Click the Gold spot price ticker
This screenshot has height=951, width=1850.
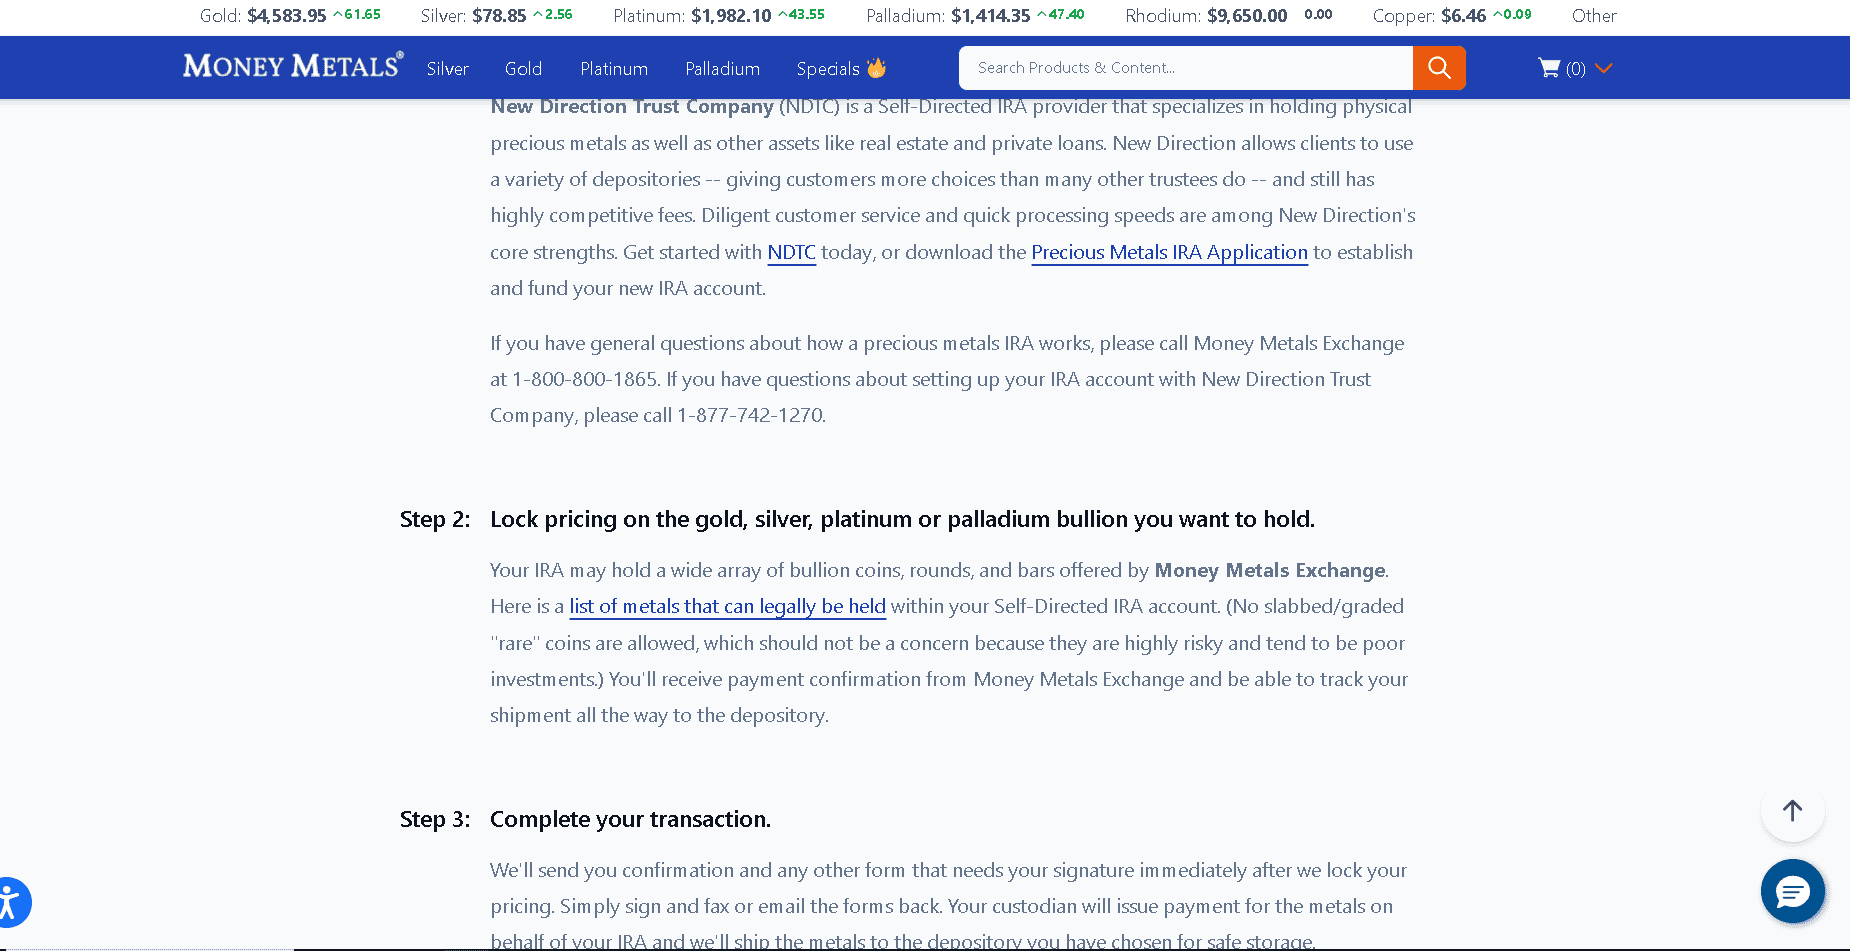point(290,16)
